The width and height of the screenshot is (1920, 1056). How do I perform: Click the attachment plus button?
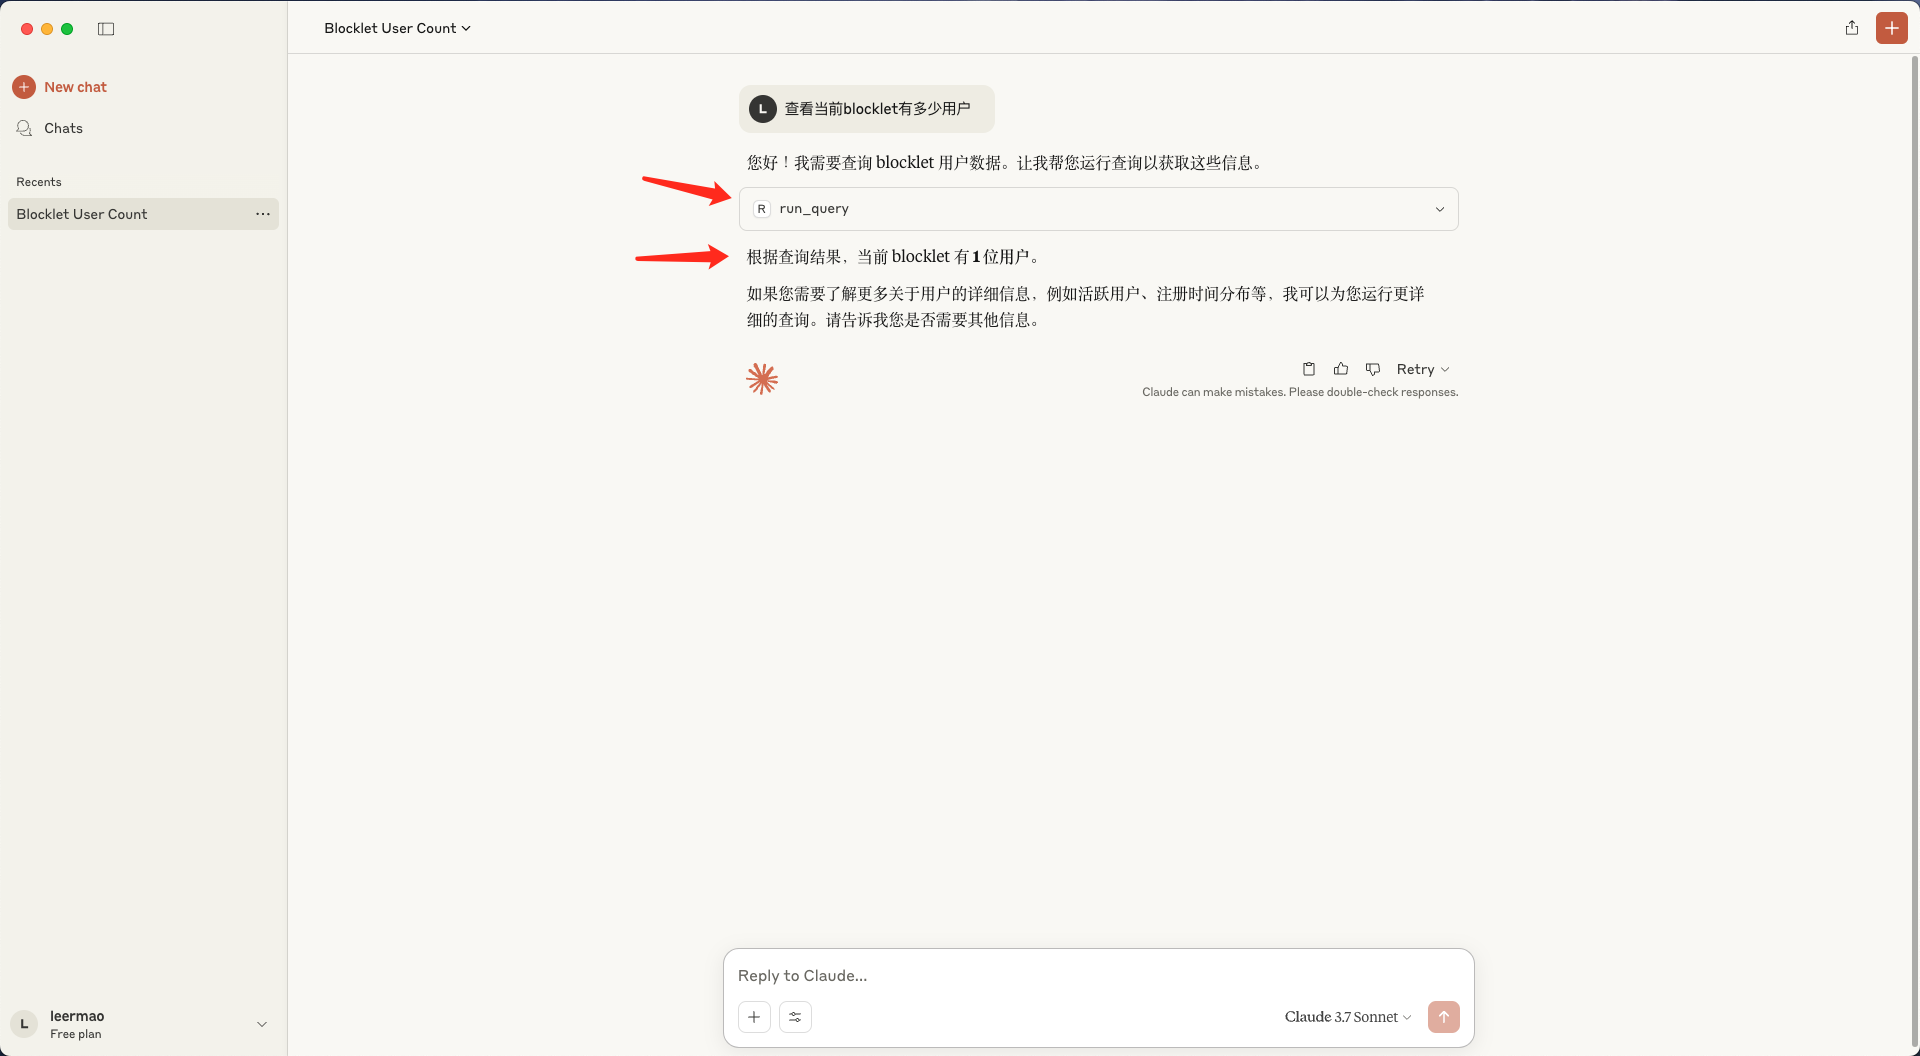click(754, 1017)
